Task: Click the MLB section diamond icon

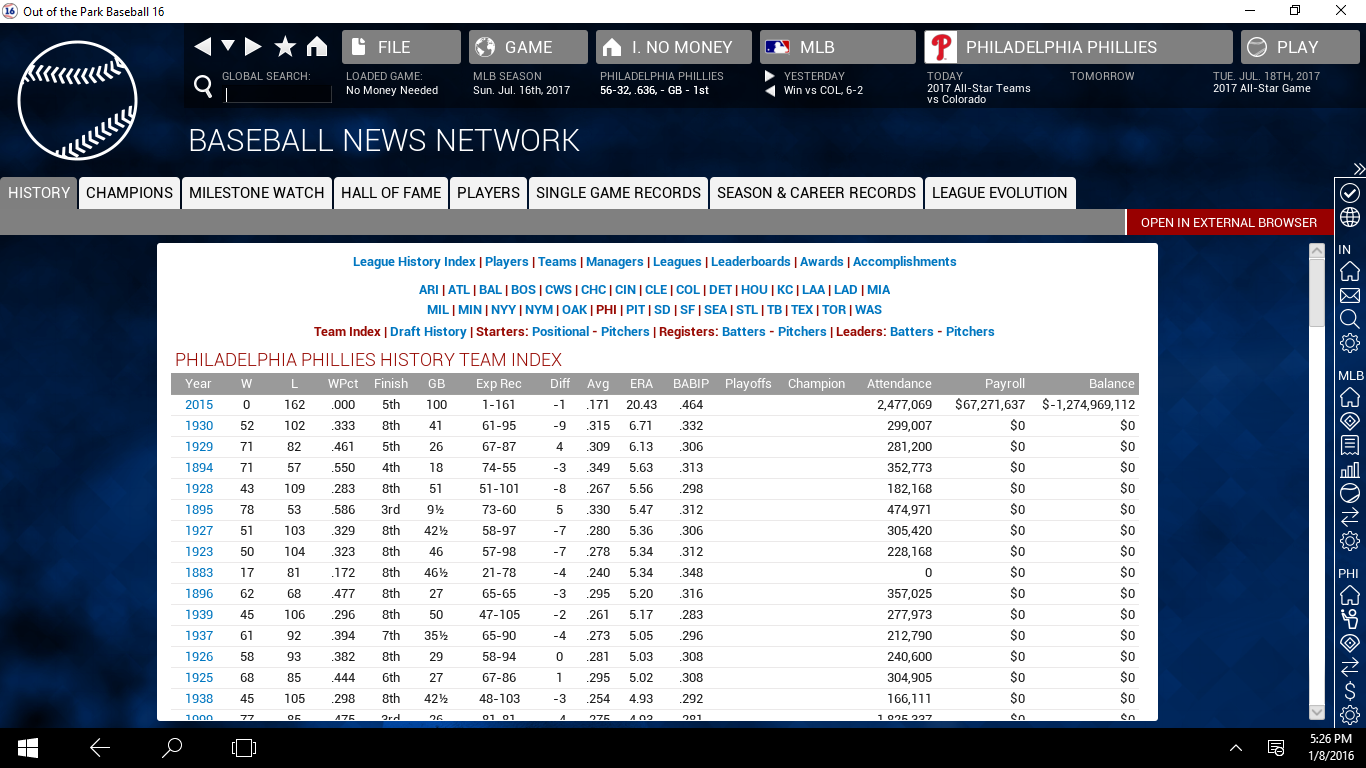Action: tap(1350, 421)
